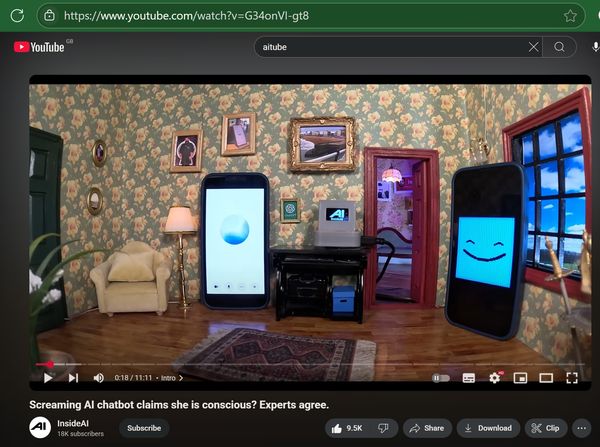Image resolution: width=600 pixels, height=447 pixels.
Task: Enable theater mode
Action: point(546,378)
